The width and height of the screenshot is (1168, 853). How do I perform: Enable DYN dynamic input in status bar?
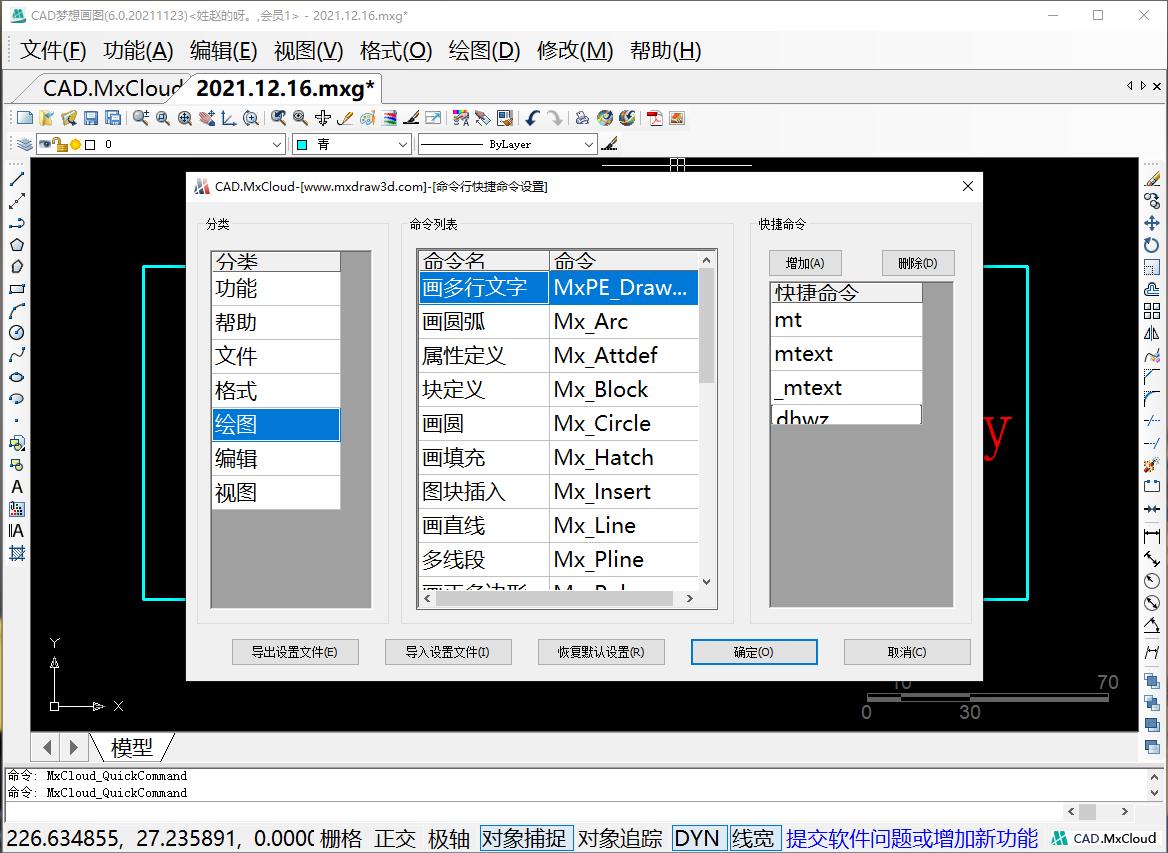698,838
